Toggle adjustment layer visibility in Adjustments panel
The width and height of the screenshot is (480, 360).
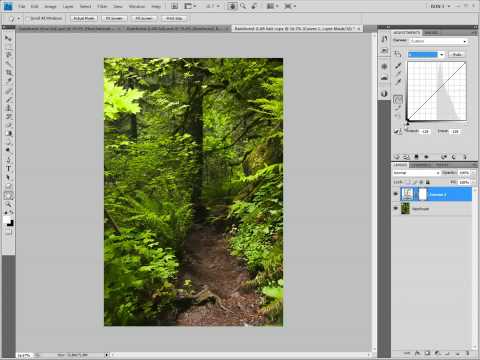(x=426, y=157)
